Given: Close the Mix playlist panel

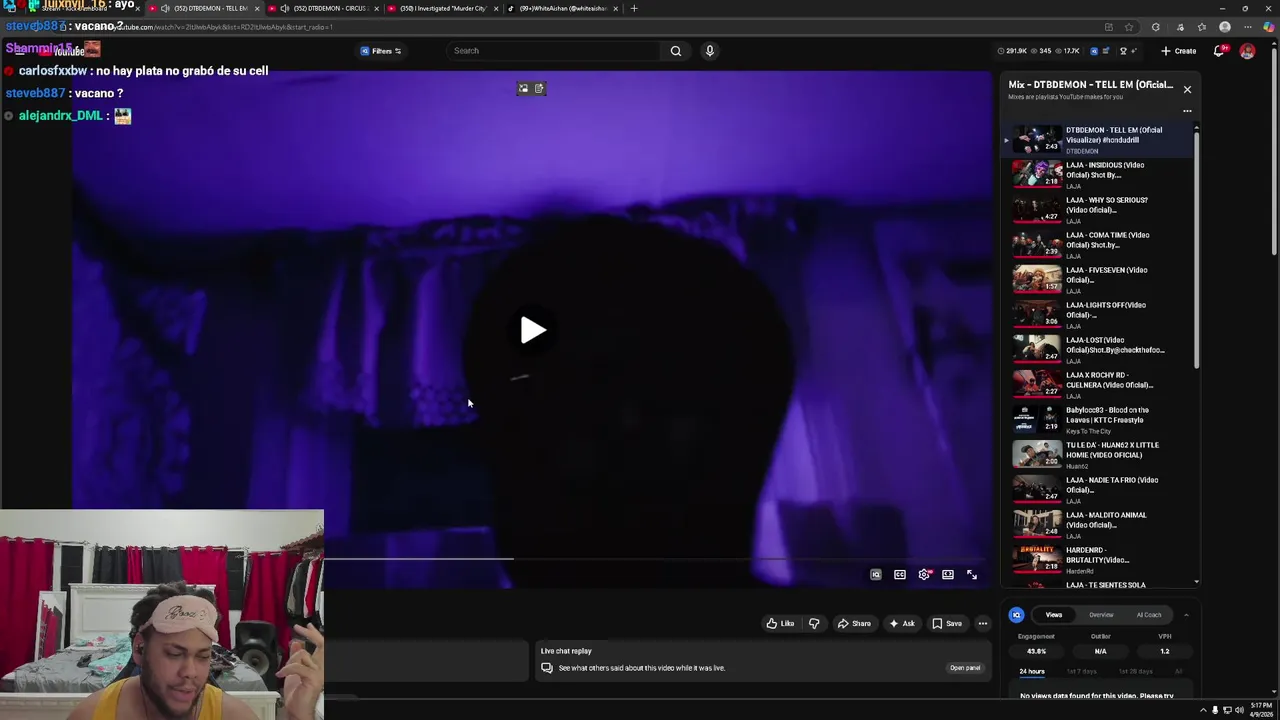Looking at the screenshot, I should (1187, 89).
